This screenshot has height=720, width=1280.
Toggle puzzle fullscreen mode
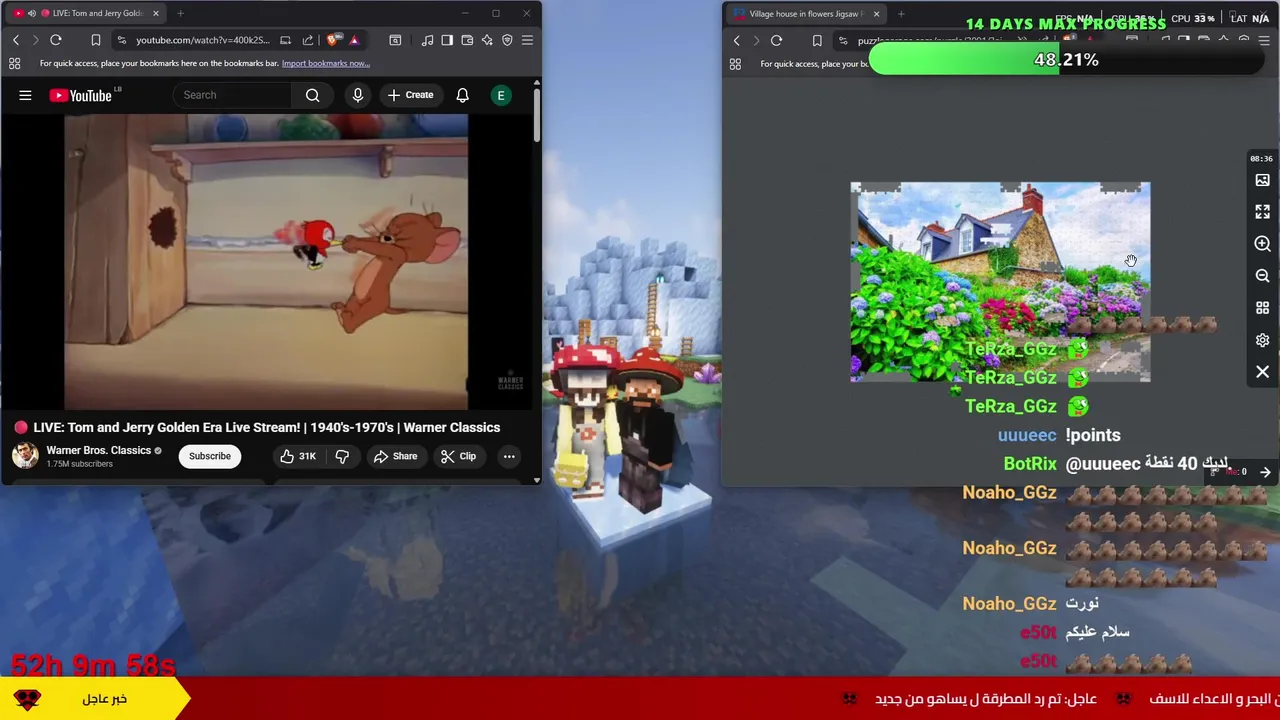point(1262,212)
